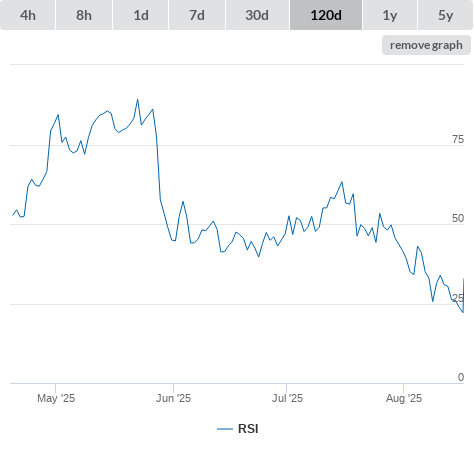Click the highest RSI peak in late May
This screenshot has height=455, width=474.
[137, 100]
